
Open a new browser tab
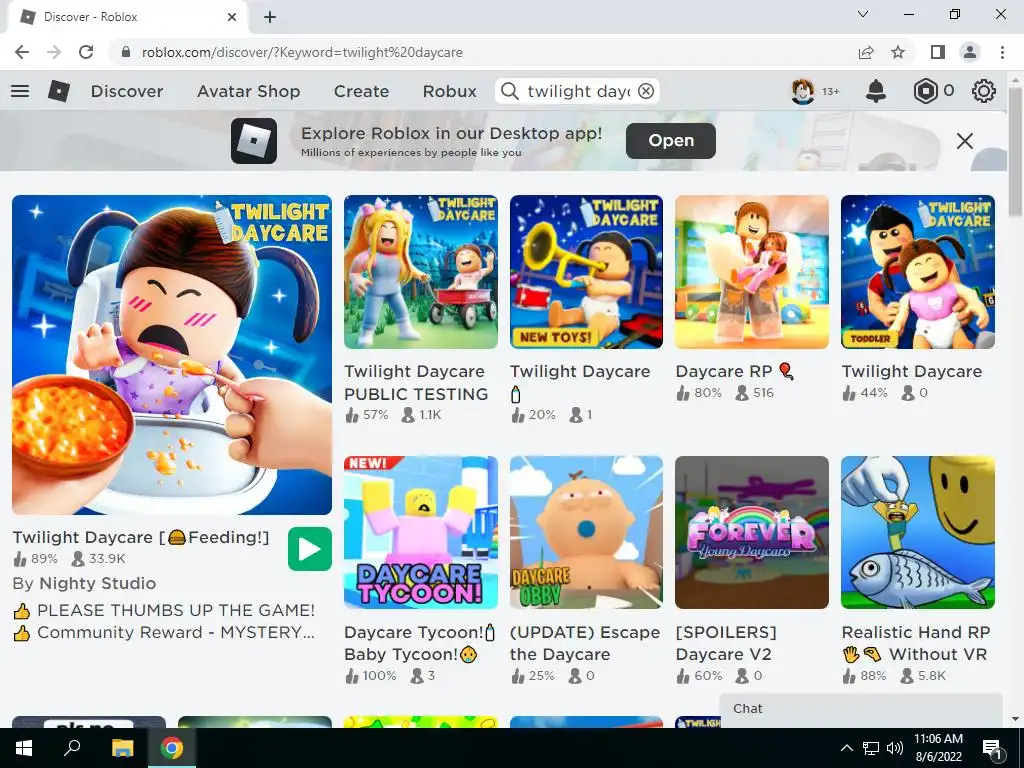coord(270,17)
